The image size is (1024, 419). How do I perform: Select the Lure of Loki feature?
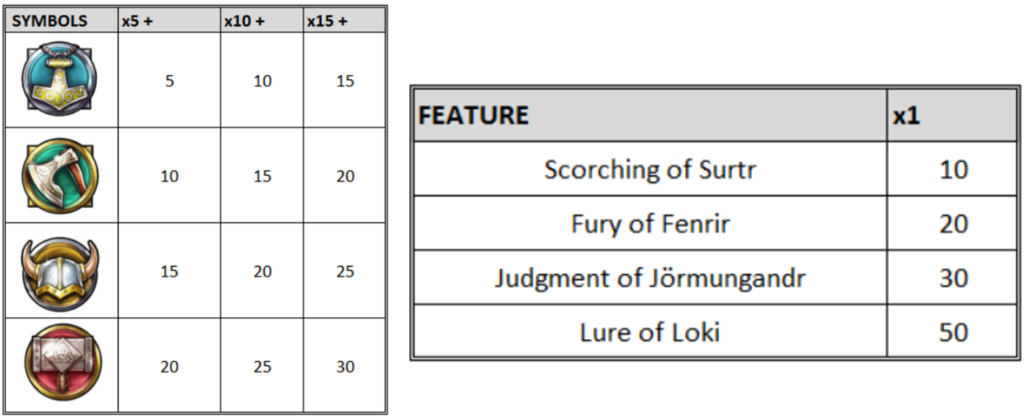point(650,332)
